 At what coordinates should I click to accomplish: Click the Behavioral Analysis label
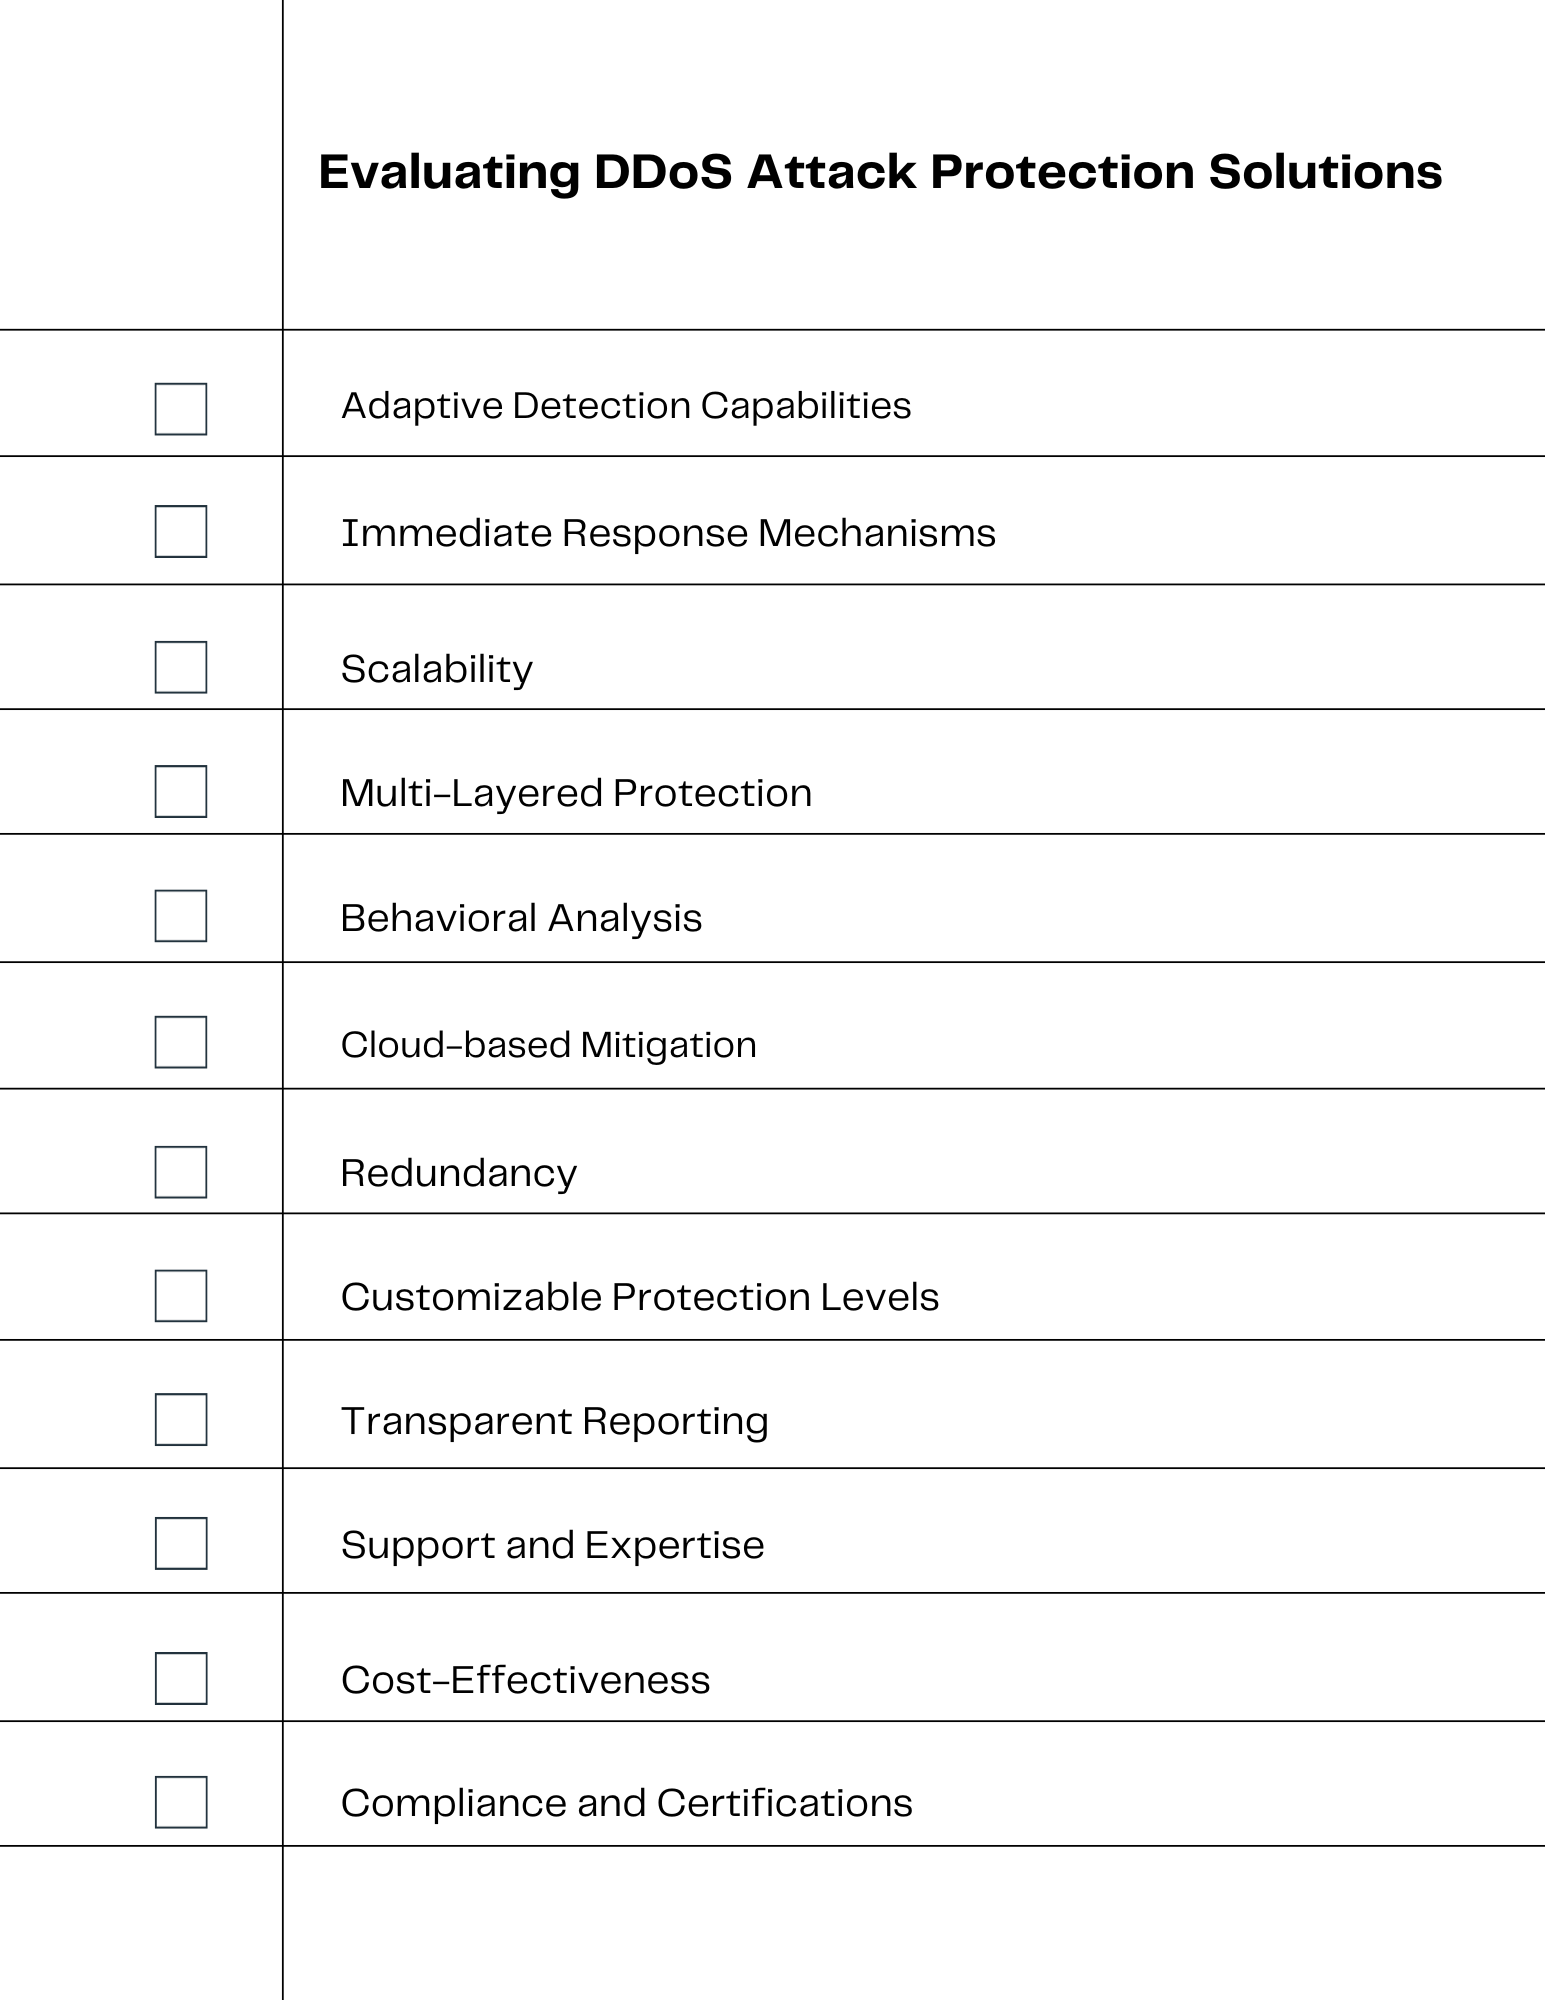(521, 918)
